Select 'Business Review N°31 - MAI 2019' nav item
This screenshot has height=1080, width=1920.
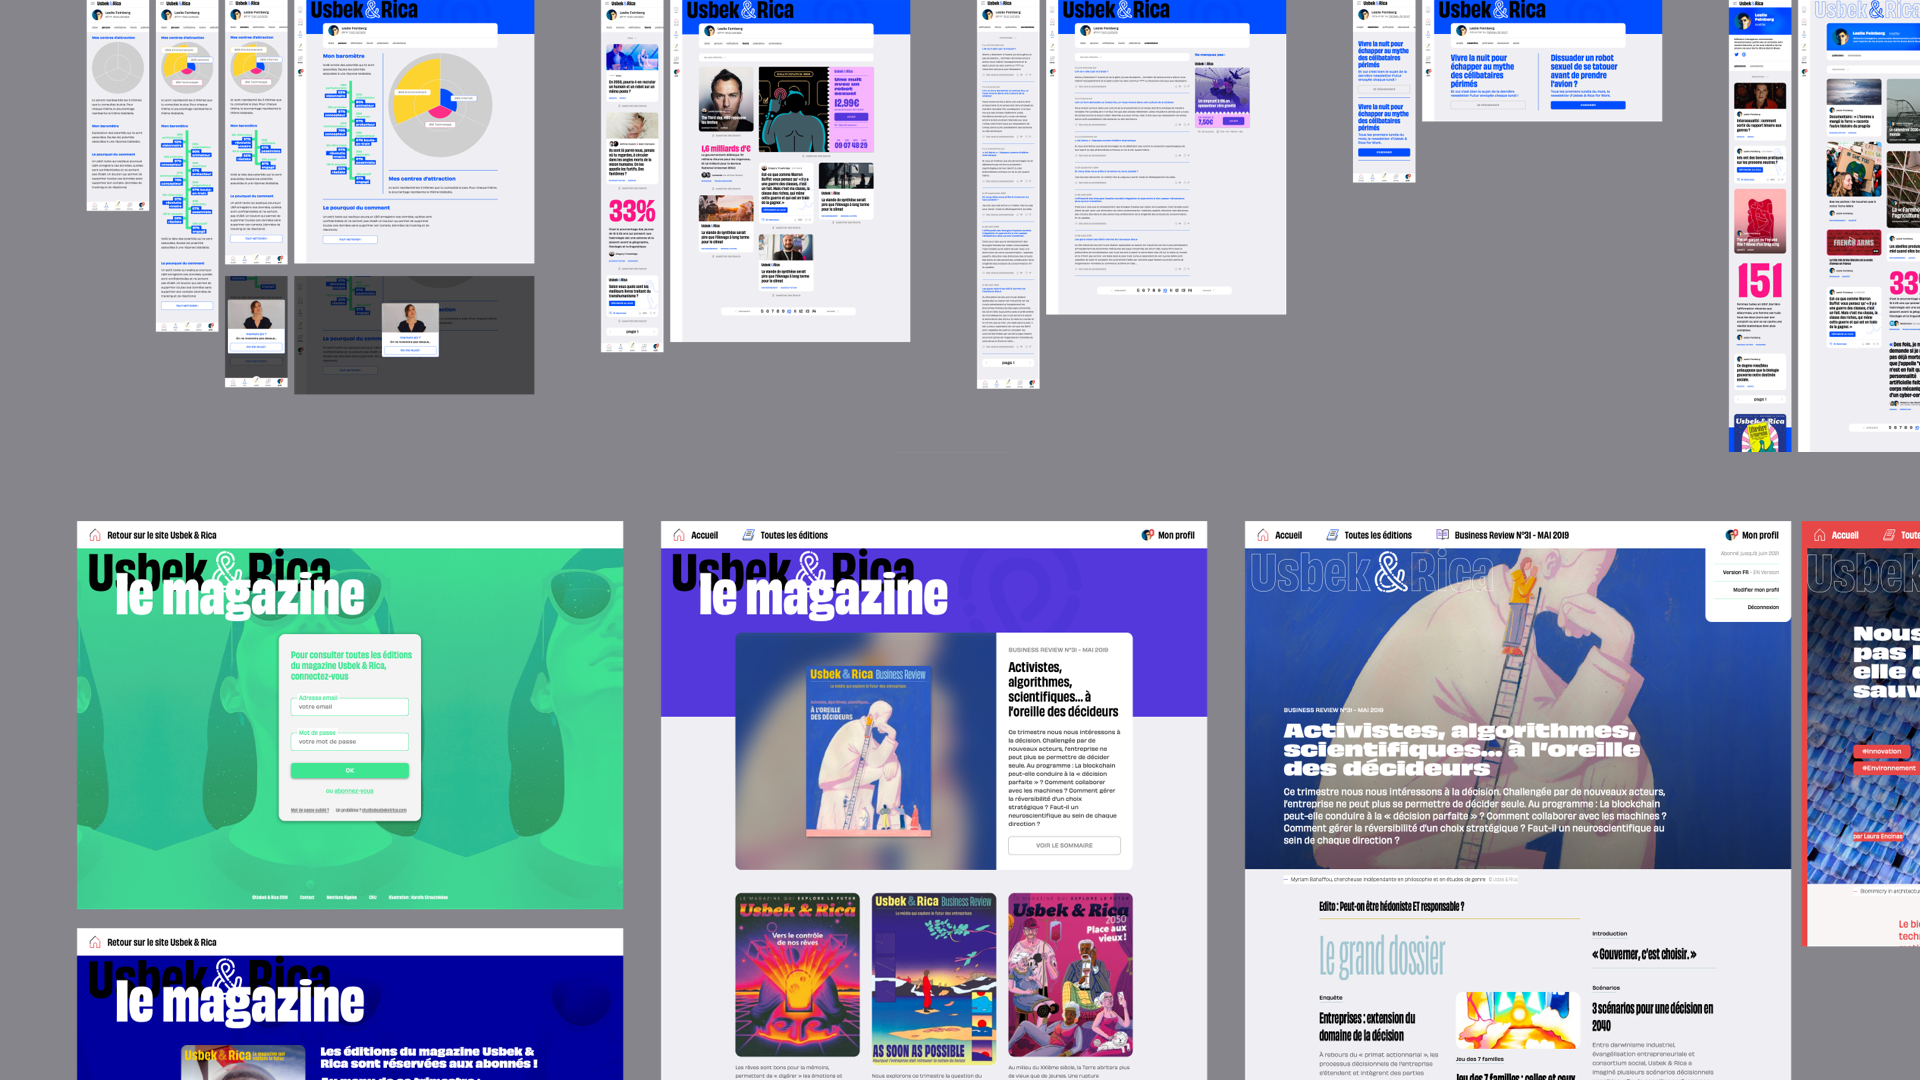[1511, 535]
